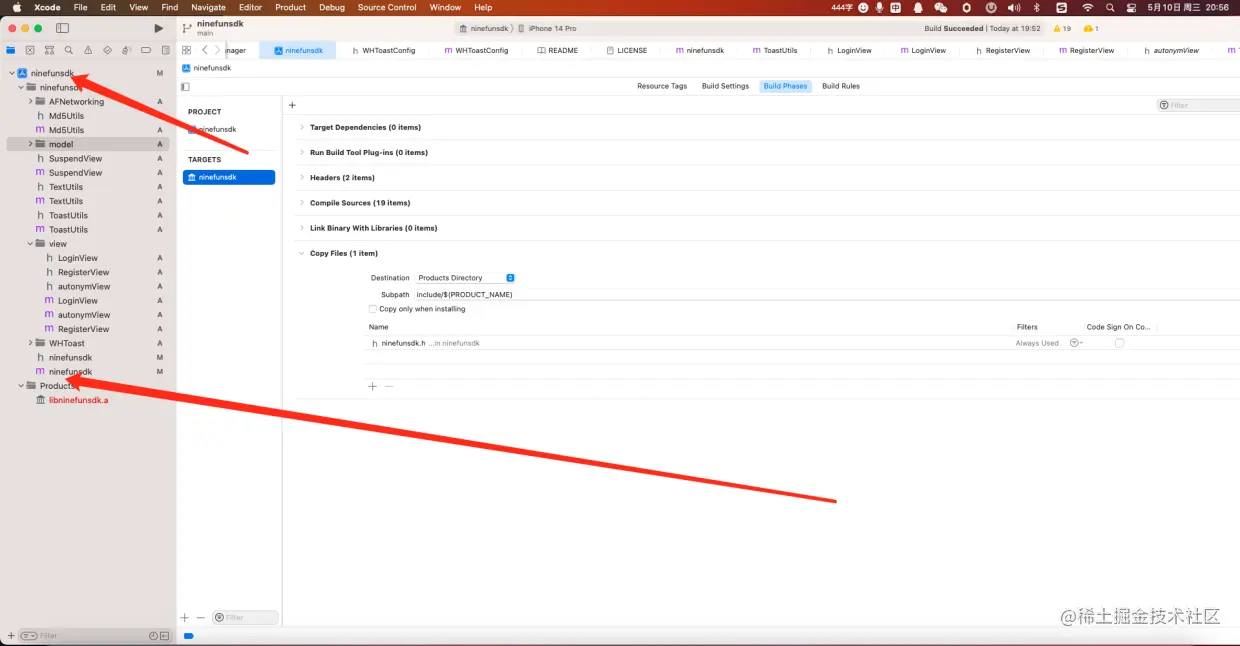Expand Link Binary With Libraries section

pos(302,228)
